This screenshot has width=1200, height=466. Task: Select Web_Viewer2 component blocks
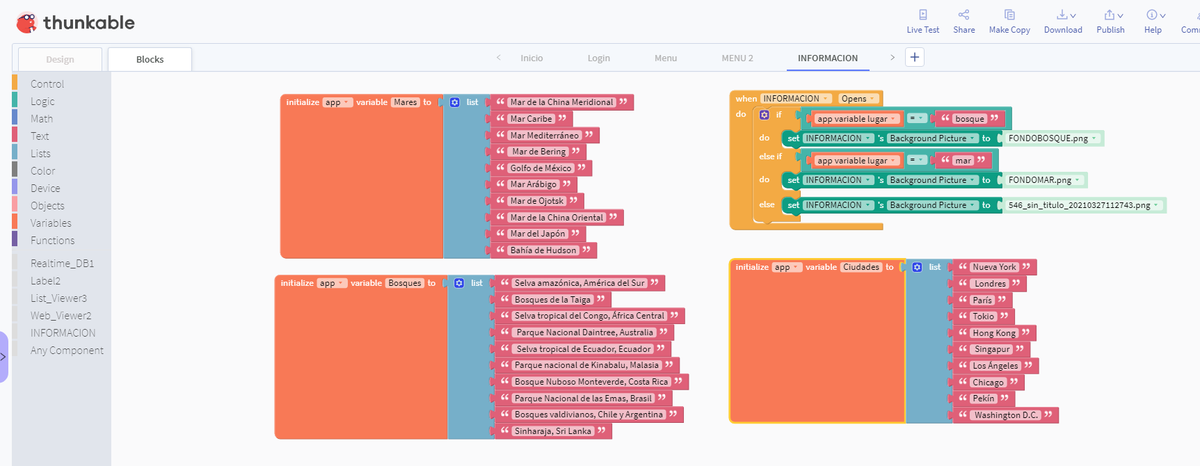(x=60, y=315)
